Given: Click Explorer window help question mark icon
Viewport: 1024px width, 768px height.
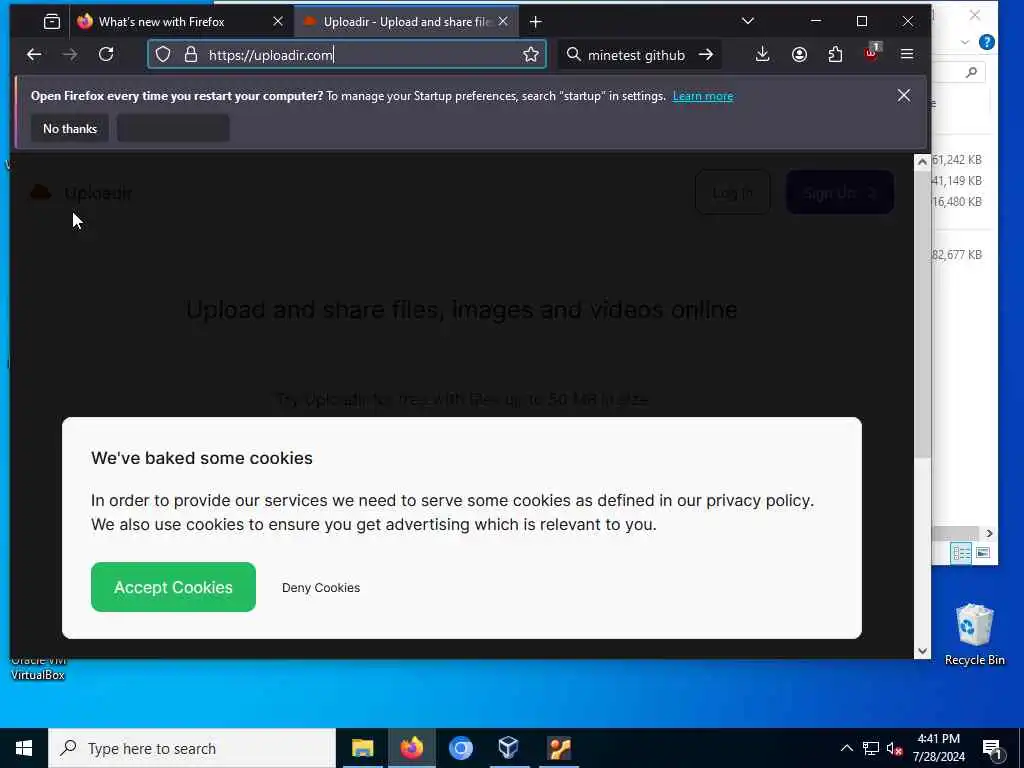Looking at the screenshot, I should (x=987, y=42).
